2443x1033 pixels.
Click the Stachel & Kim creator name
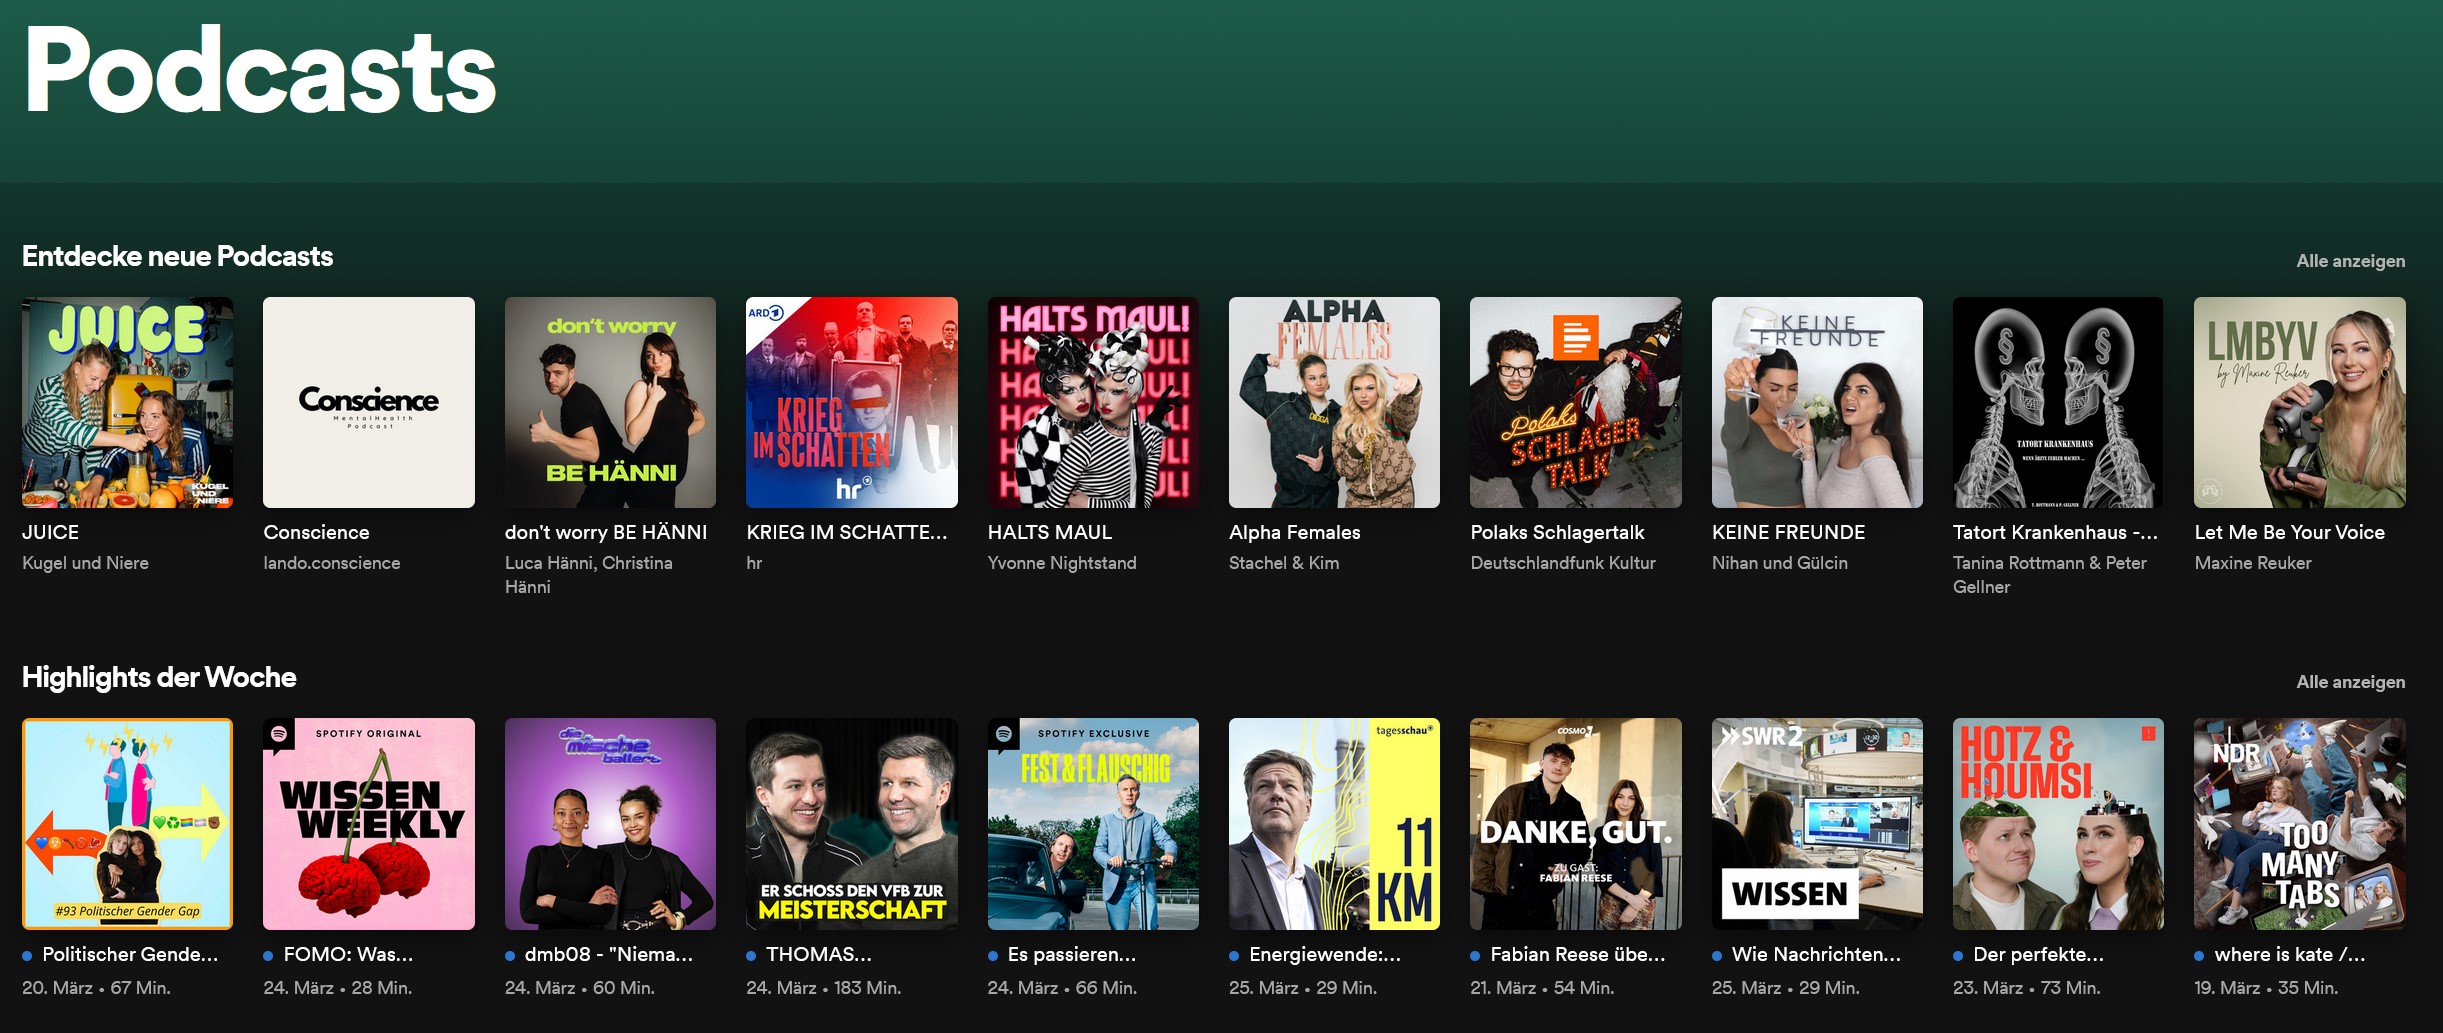(1284, 563)
